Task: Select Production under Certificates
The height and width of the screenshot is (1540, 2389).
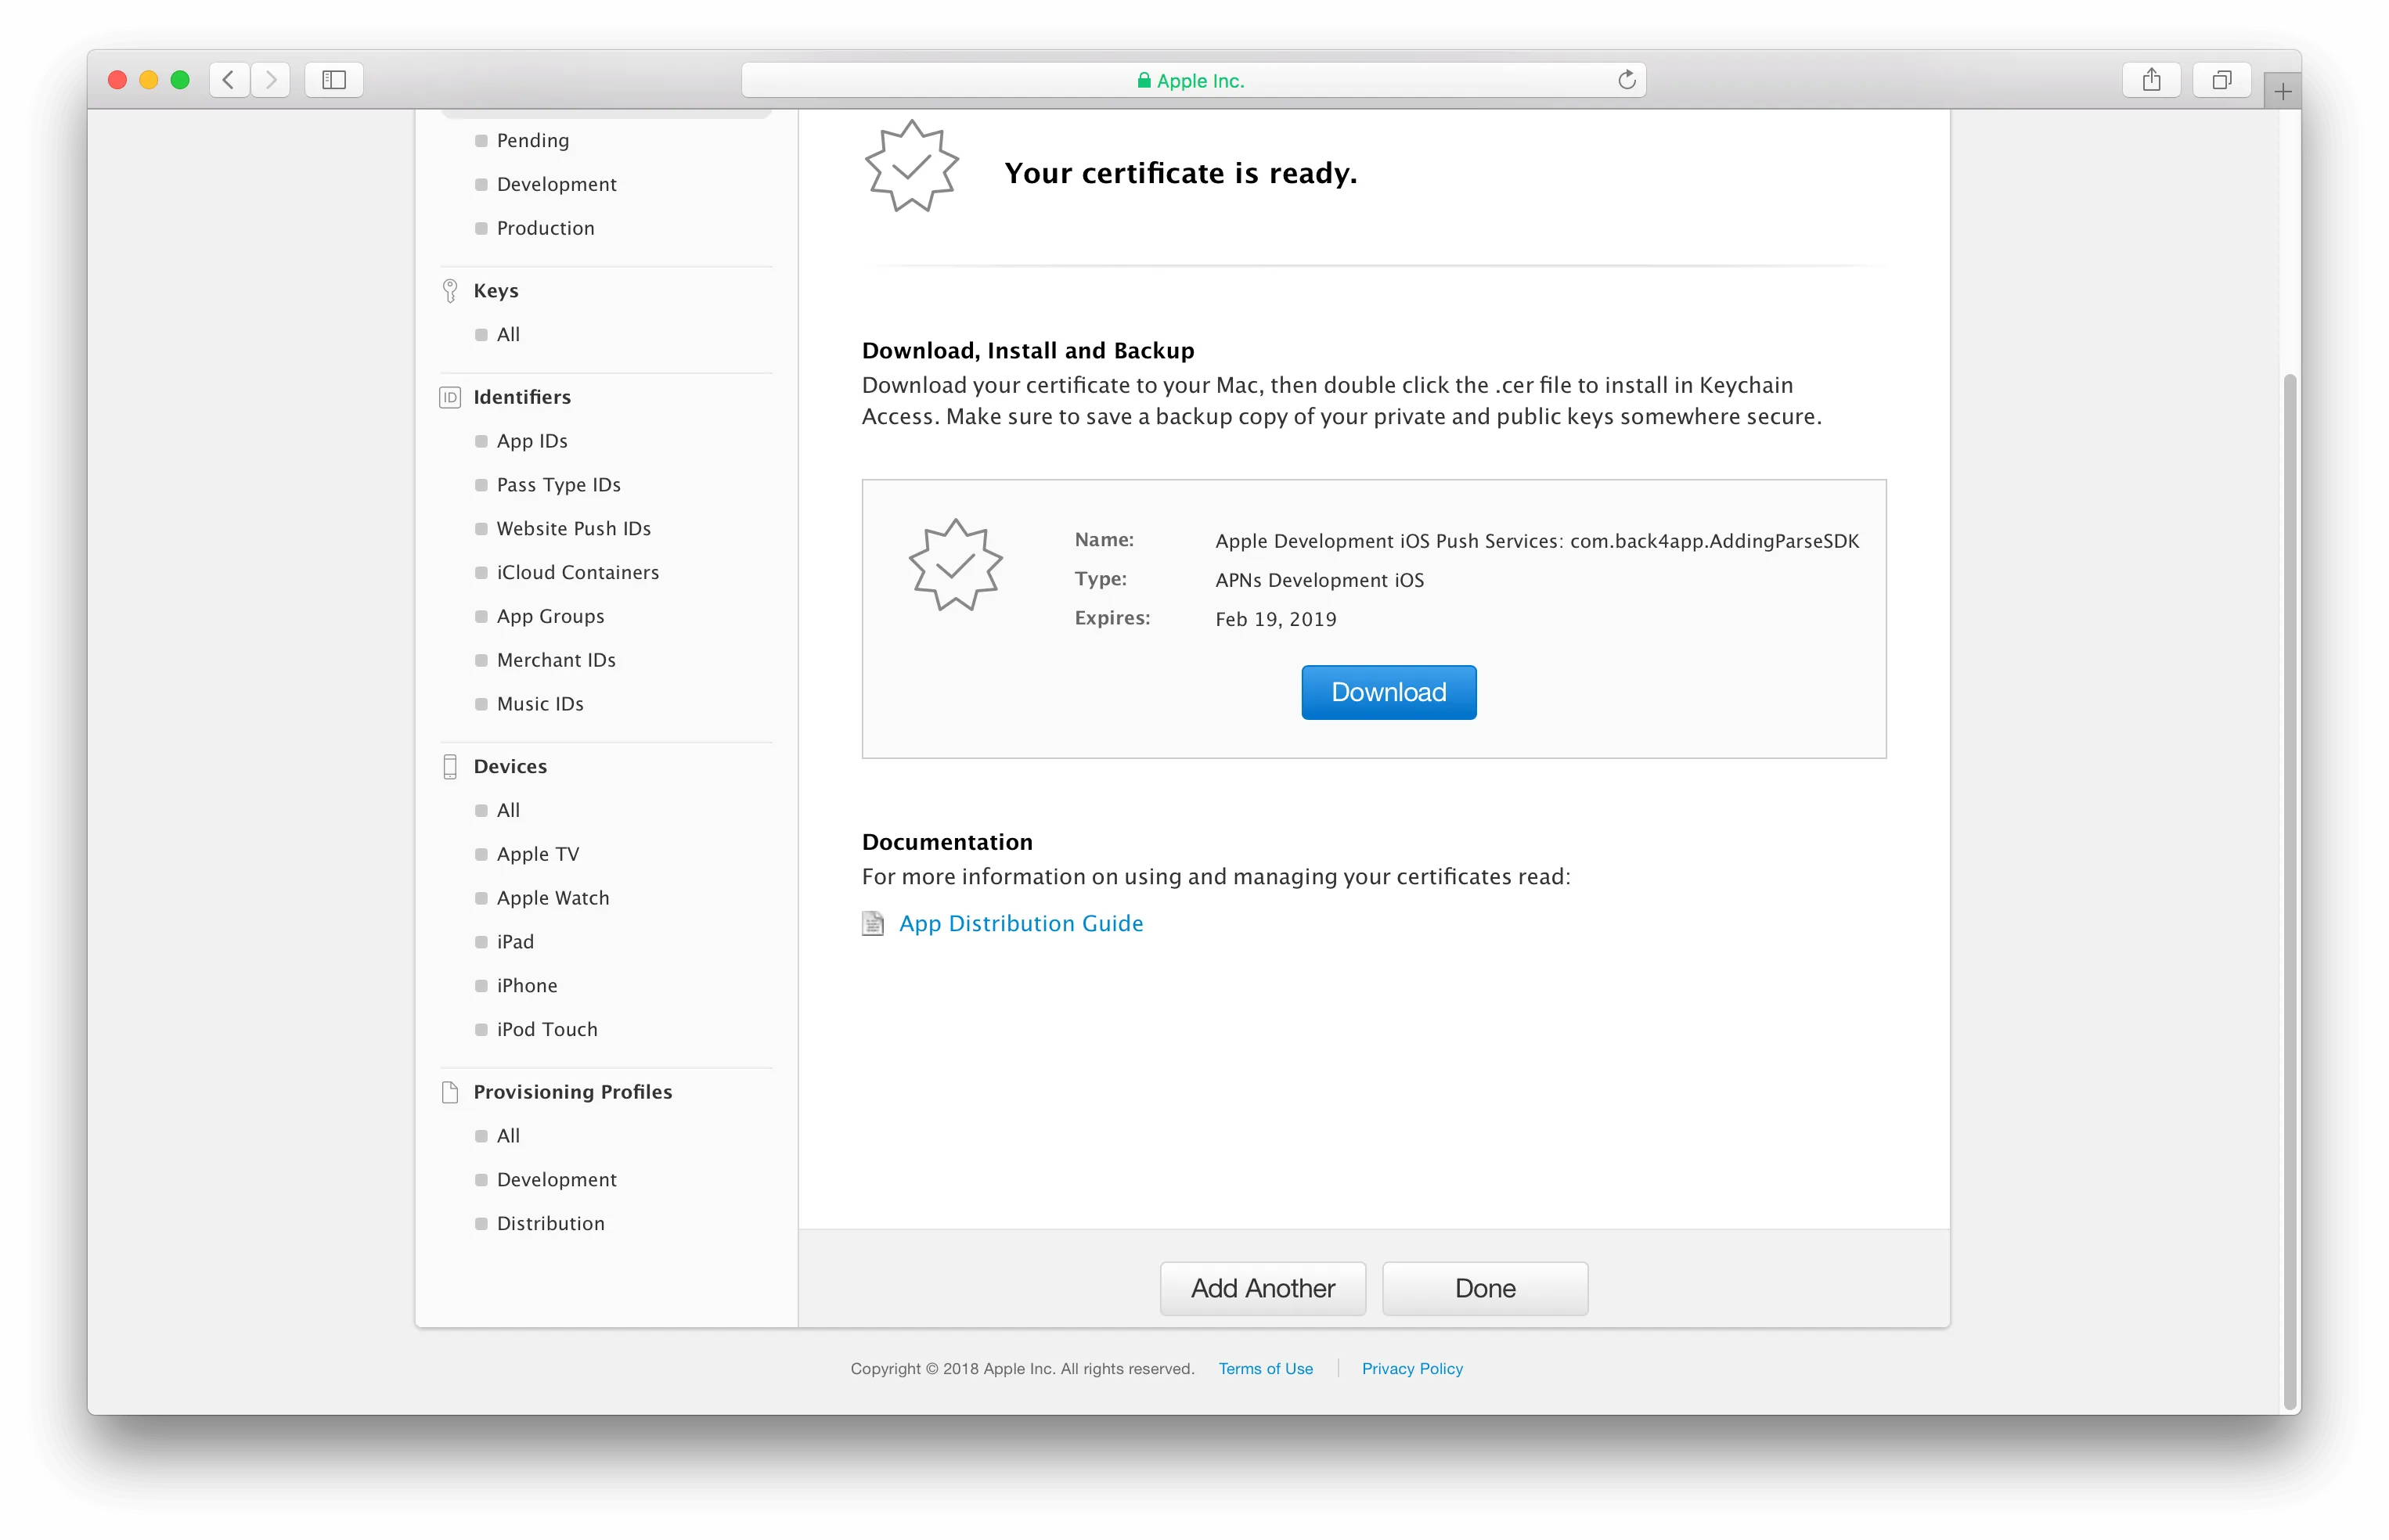Action: click(x=545, y=228)
